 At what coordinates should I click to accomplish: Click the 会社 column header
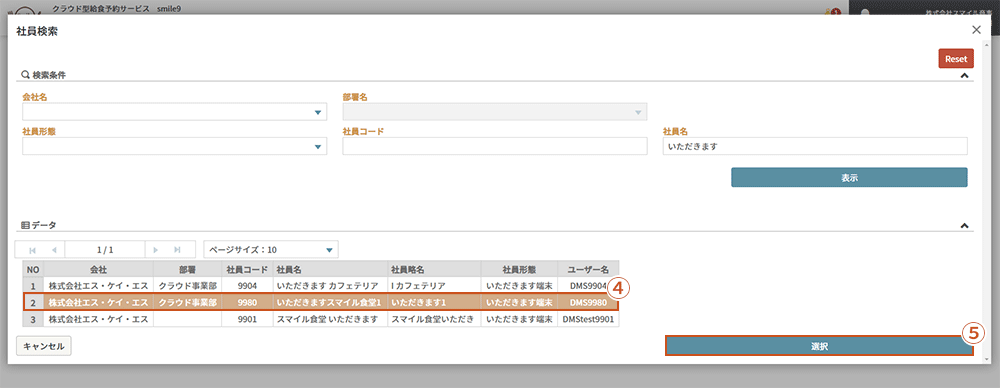pos(98,269)
